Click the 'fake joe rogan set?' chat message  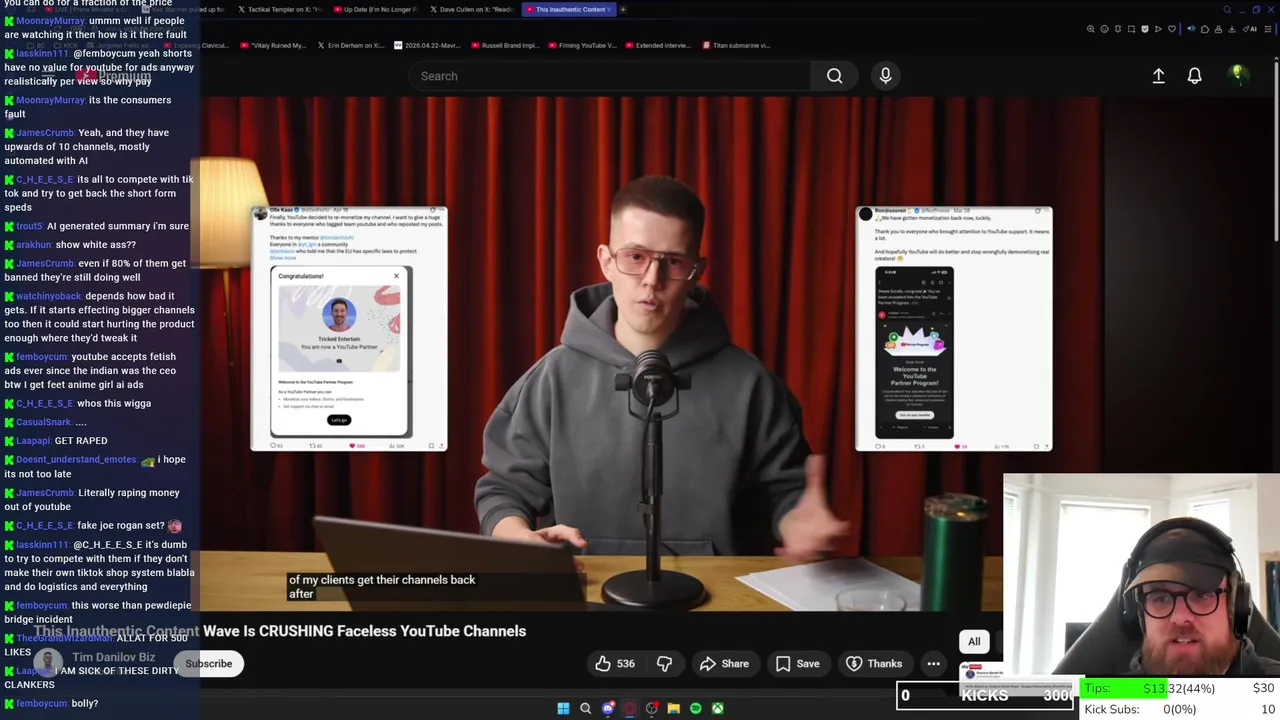pos(120,525)
